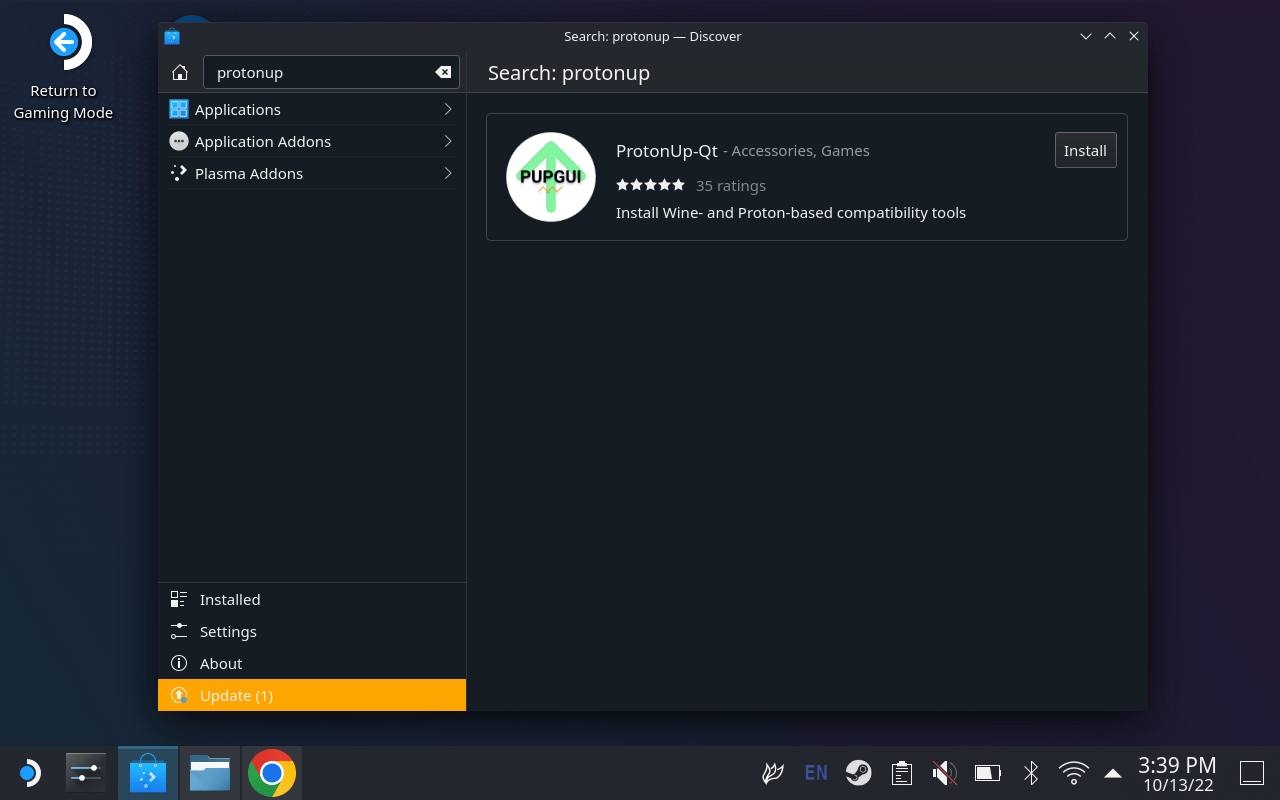Click the Applications grid icon
The image size is (1280, 800).
click(x=179, y=109)
